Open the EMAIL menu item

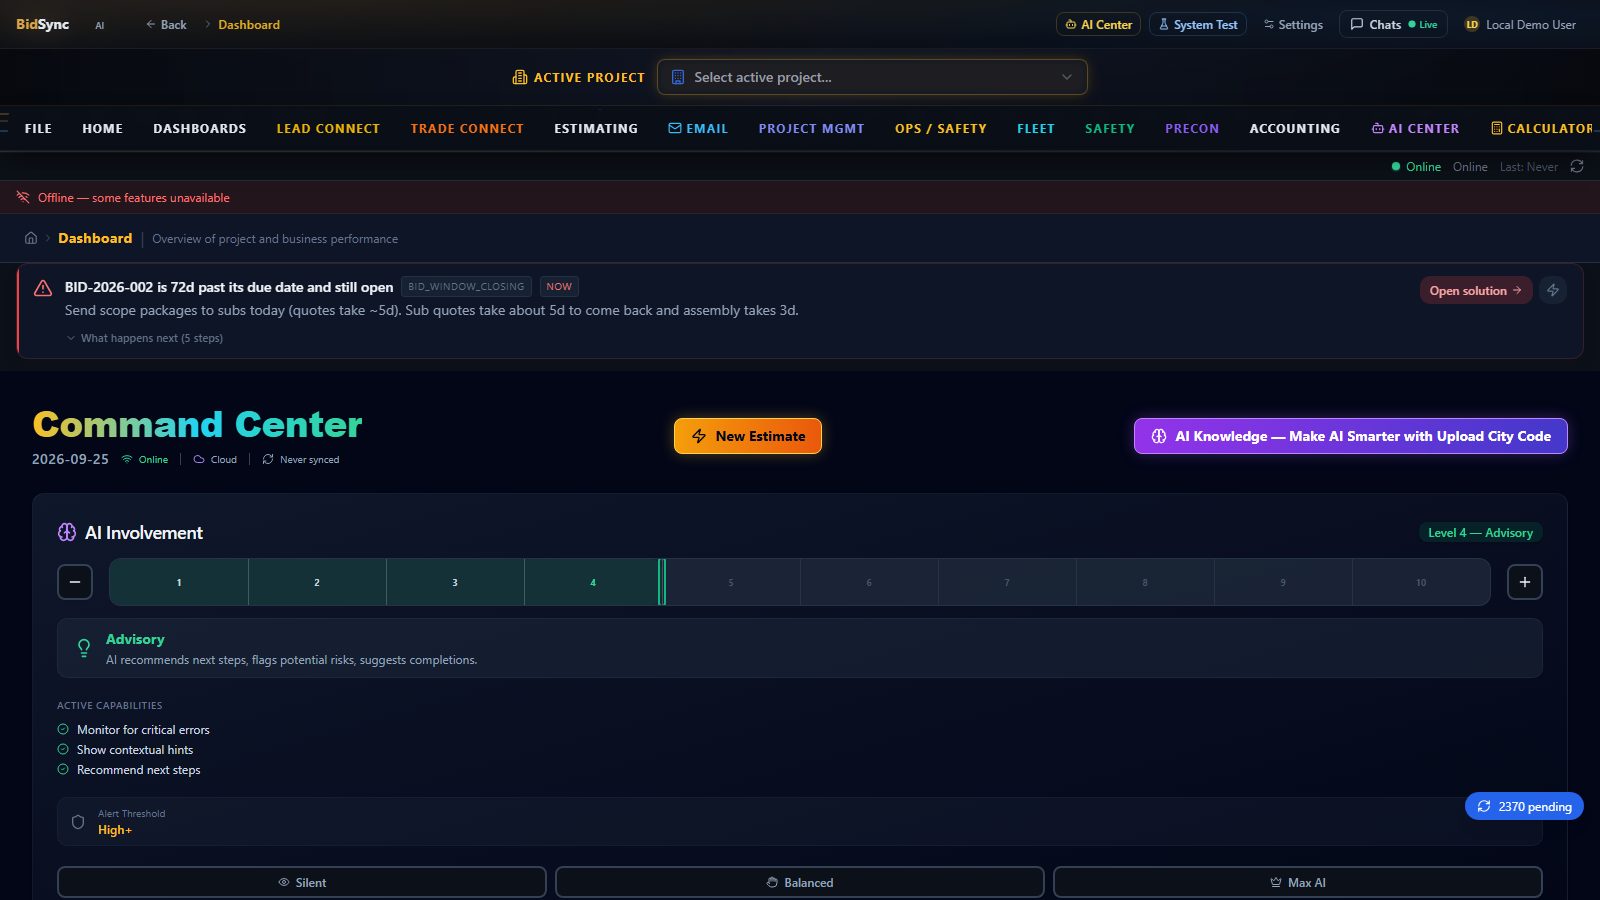click(698, 128)
